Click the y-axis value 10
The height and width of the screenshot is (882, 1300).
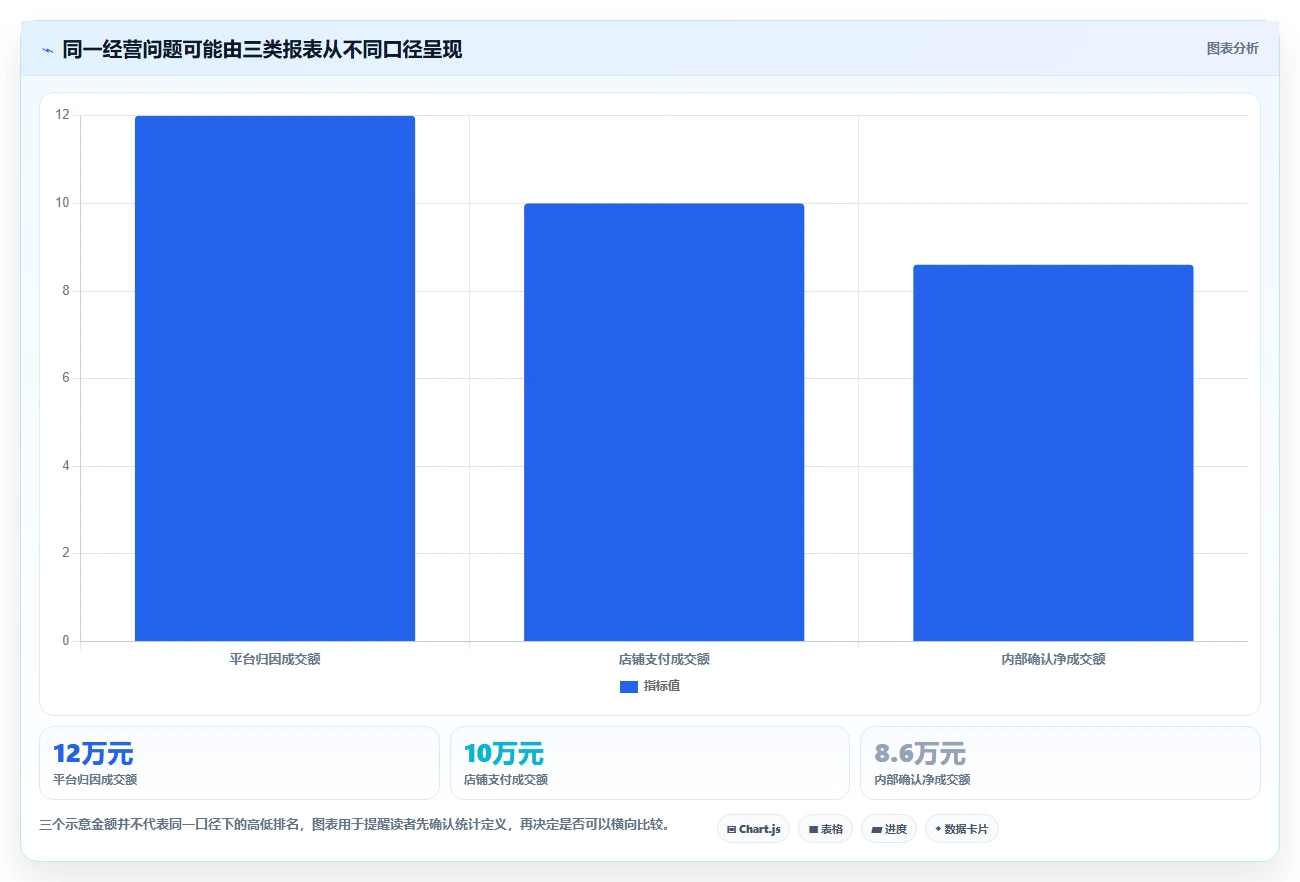[63, 203]
